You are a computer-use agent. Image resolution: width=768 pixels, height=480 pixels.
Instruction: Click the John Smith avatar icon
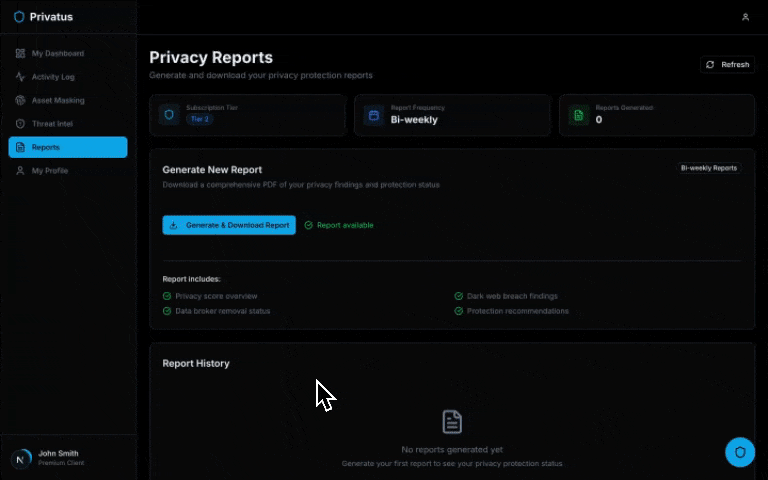pos(21,458)
